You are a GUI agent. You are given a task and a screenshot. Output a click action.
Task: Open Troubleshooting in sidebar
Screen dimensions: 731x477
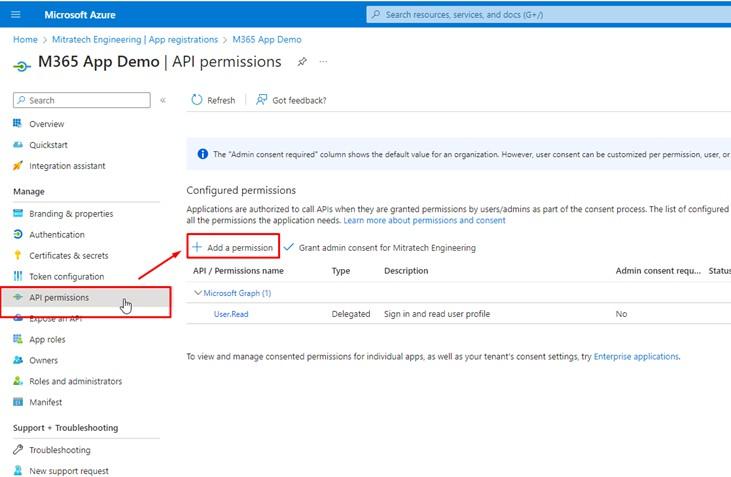pos(60,450)
